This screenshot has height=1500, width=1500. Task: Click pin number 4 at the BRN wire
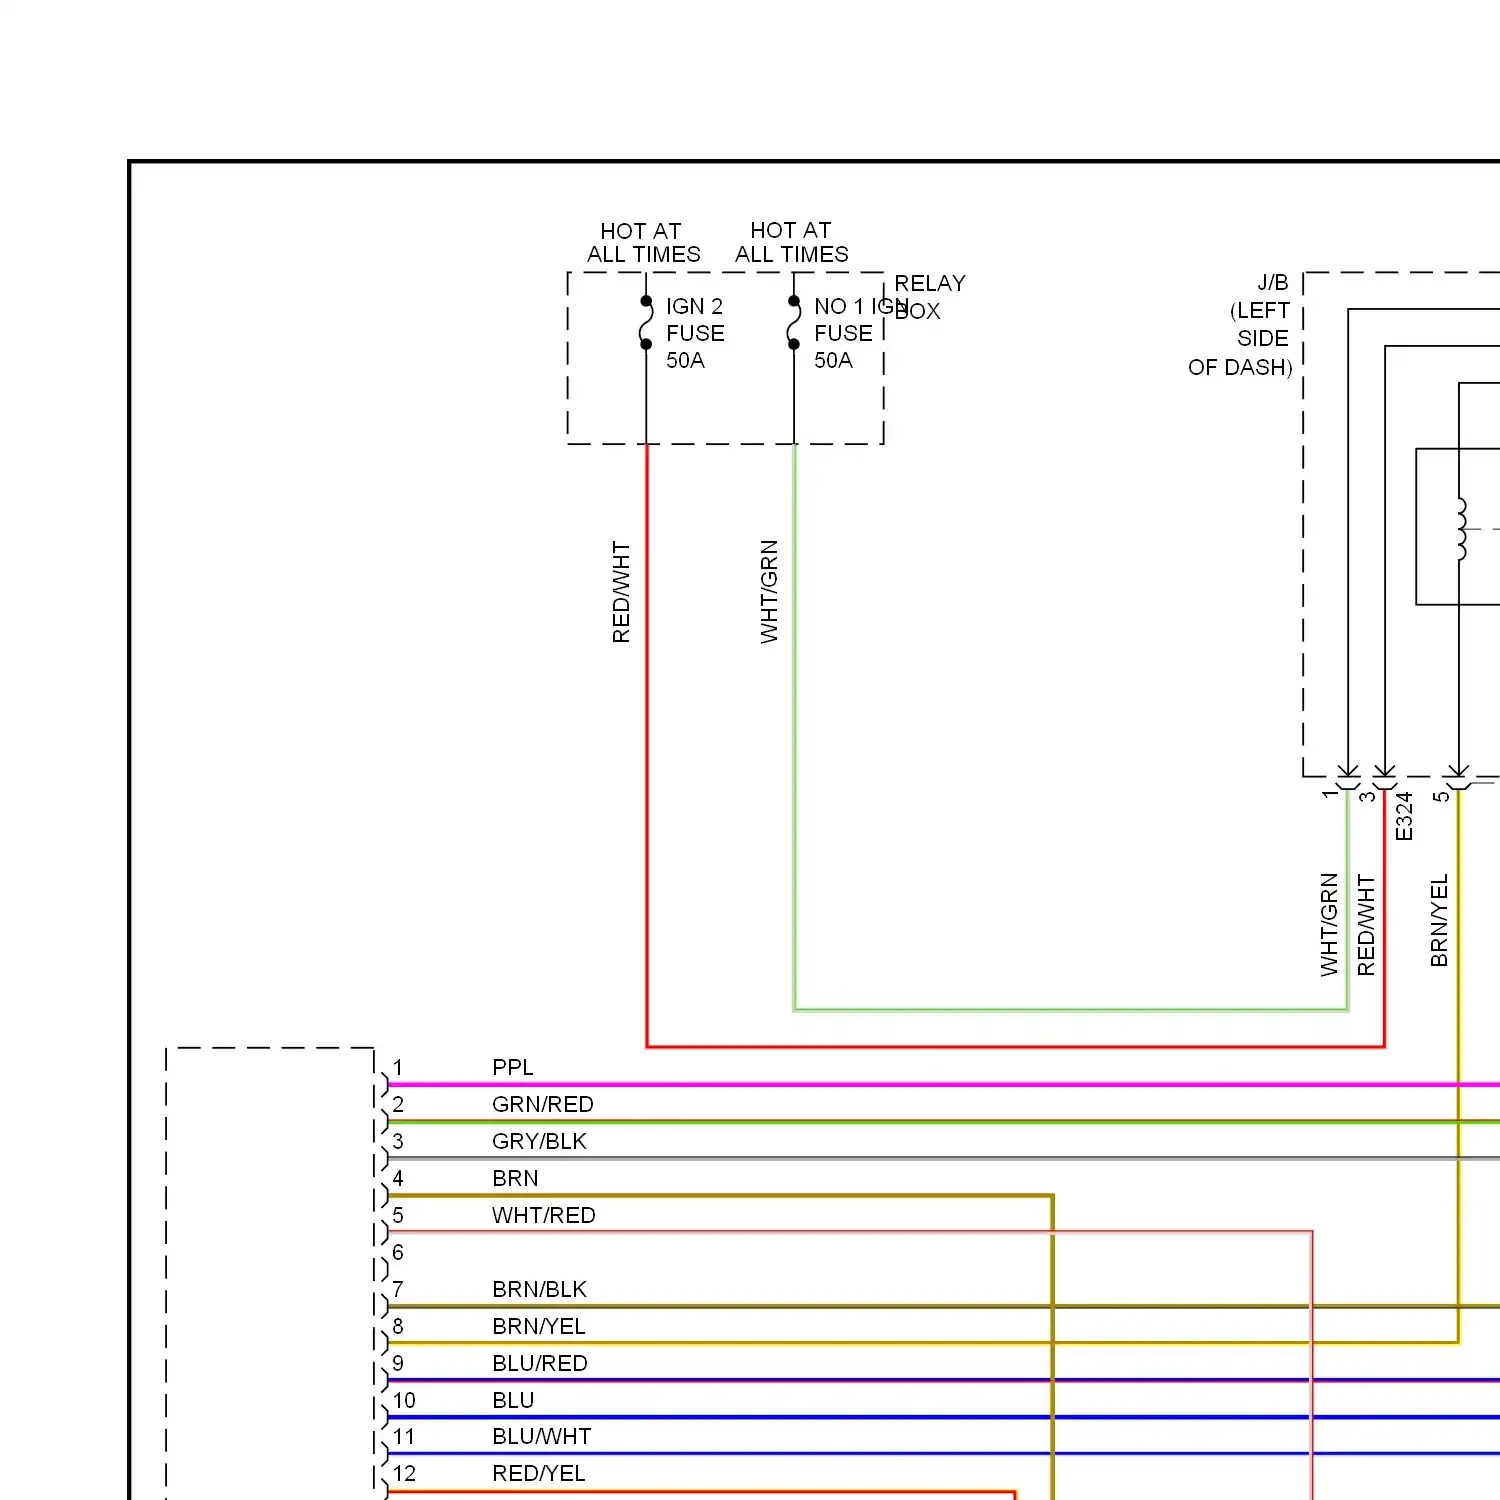pyautogui.click(x=398, y=1178)
